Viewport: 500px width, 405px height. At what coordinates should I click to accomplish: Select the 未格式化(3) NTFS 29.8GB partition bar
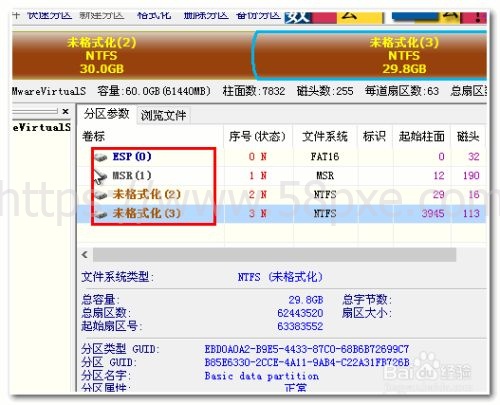(370, 55)
